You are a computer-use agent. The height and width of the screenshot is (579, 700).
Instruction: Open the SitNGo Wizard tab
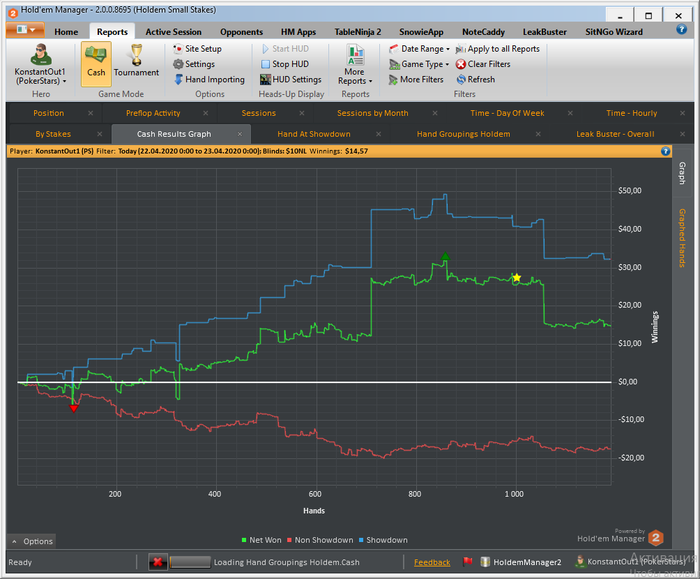[614, 32]
